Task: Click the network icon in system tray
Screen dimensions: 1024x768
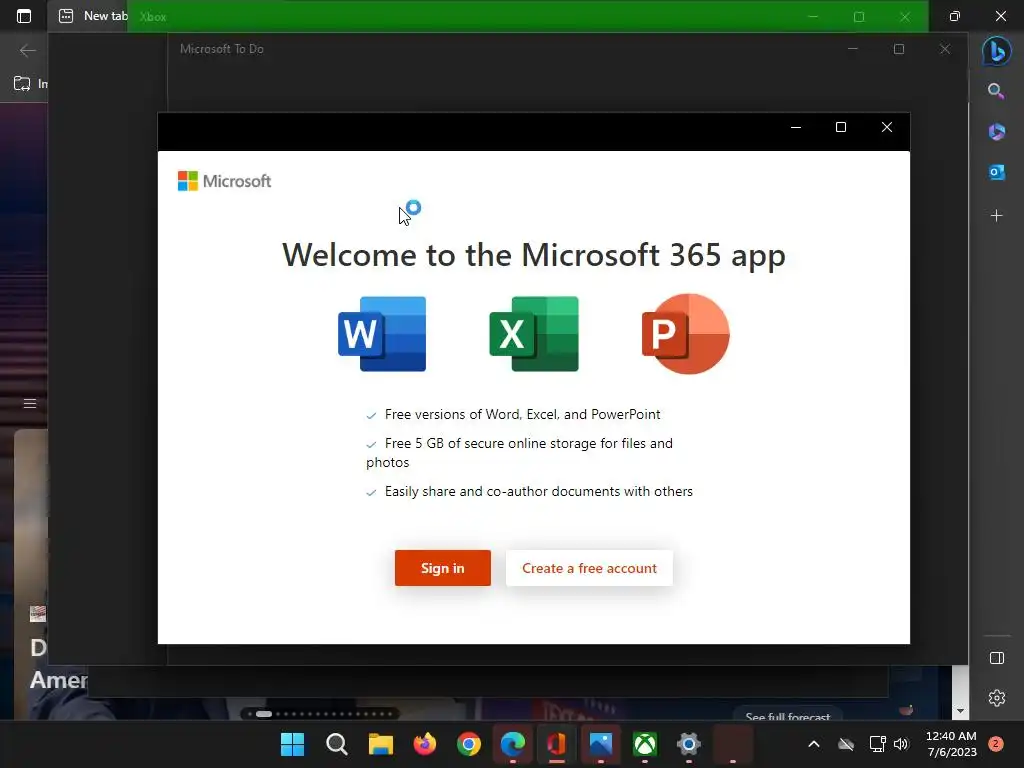Action: 877,744
